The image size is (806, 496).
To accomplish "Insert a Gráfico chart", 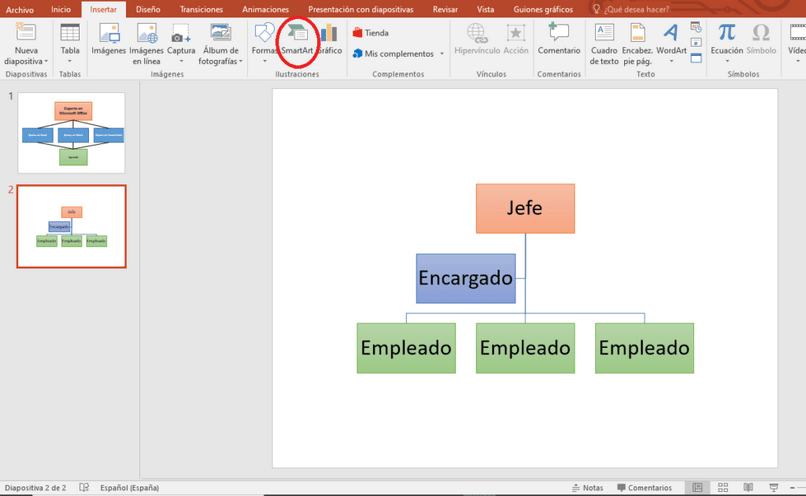I will (x=329, y=40).
